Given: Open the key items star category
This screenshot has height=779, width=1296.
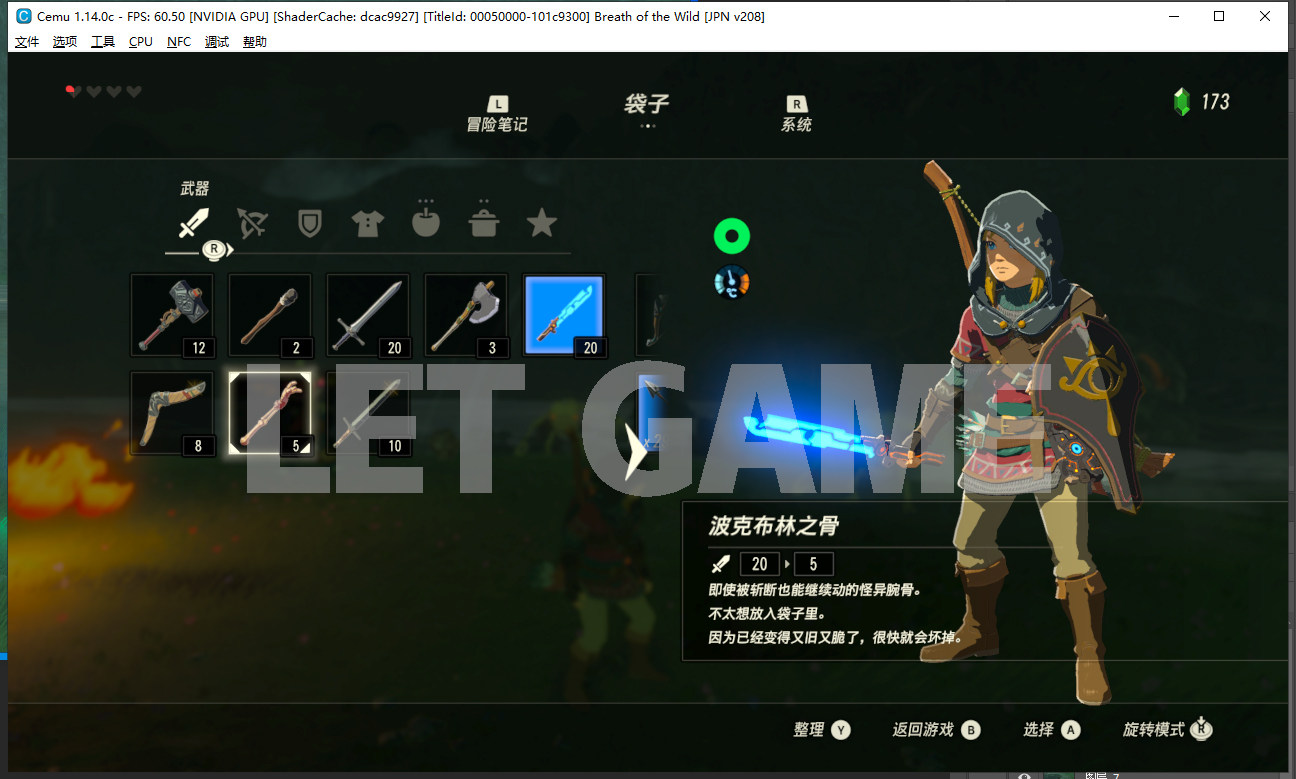Looking at the screenshot, I should (542, 223).
